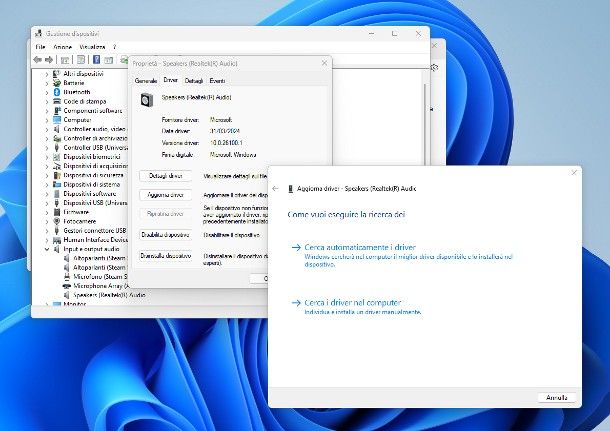Image resolution: width=610 pixels, height=431 pixels.
Task: Click the speaker icon in Proprietà dialog
Action: coord(147,100)
